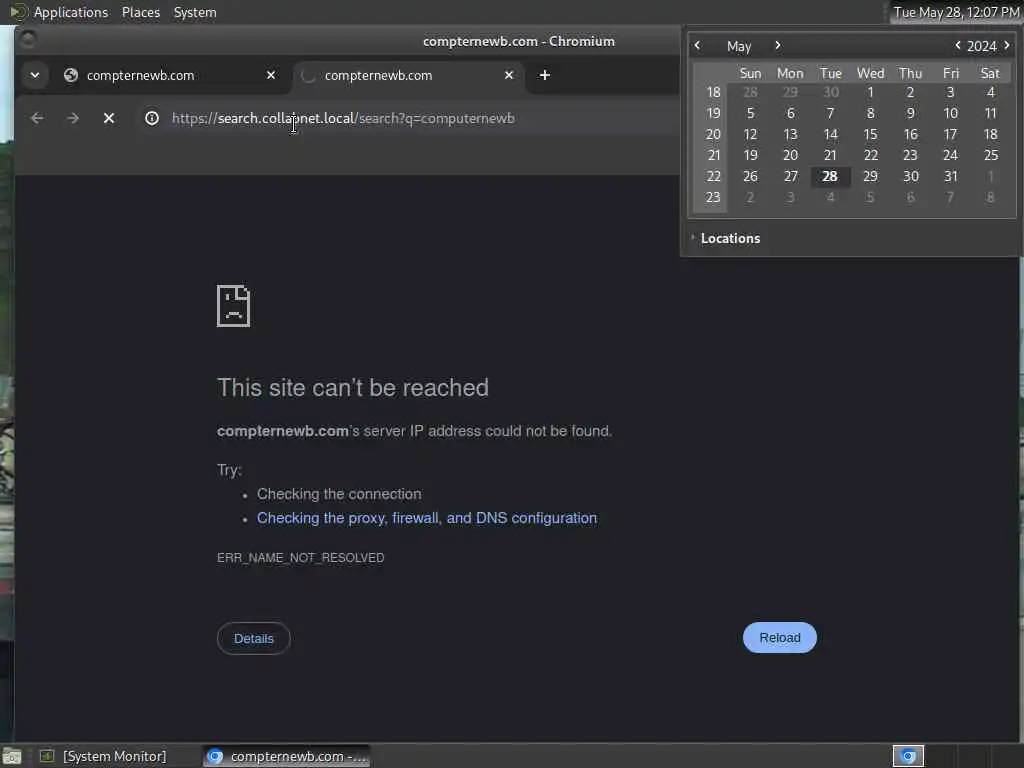The width and height of the screenshot is (1024, 768).
Task: Select May 10 in the calendar
Action: [x=951, y=113]
